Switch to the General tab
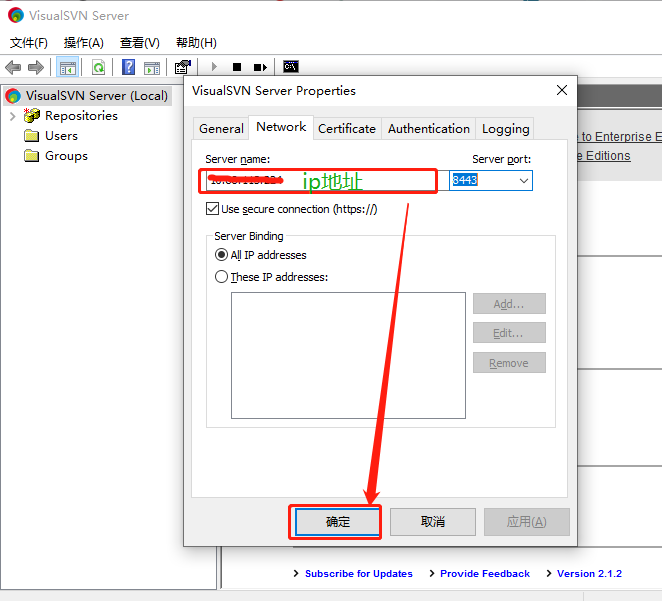662x601 pixels. (221, 129)
